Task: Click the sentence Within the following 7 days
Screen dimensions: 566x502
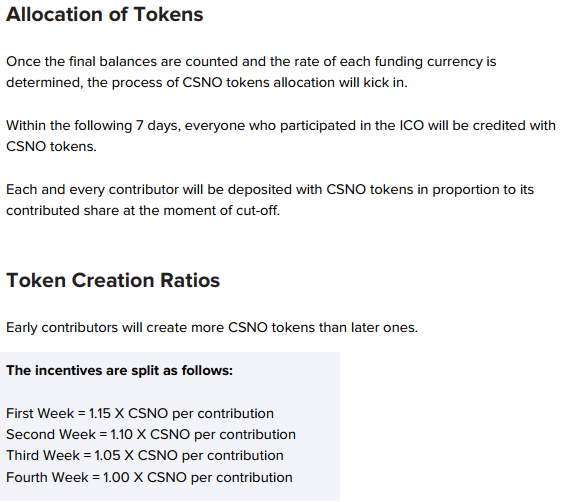Action: tap(281, 136)
